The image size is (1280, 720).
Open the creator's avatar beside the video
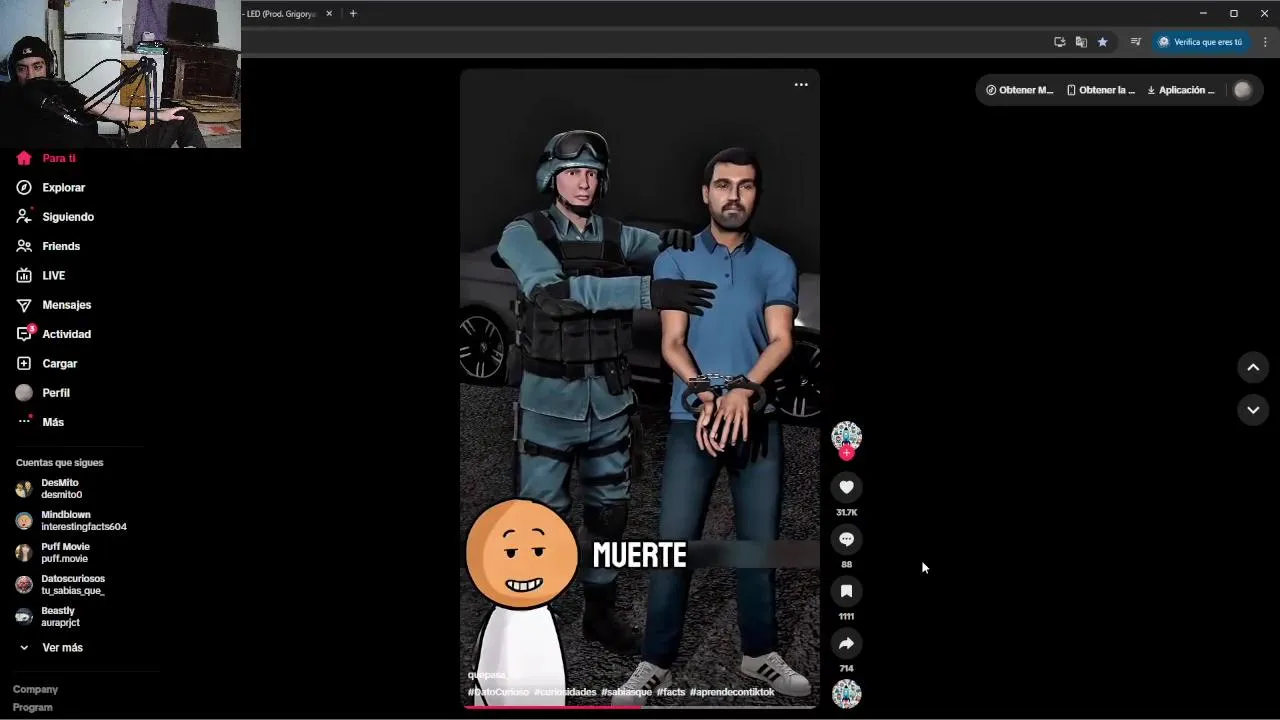[846, 435]
